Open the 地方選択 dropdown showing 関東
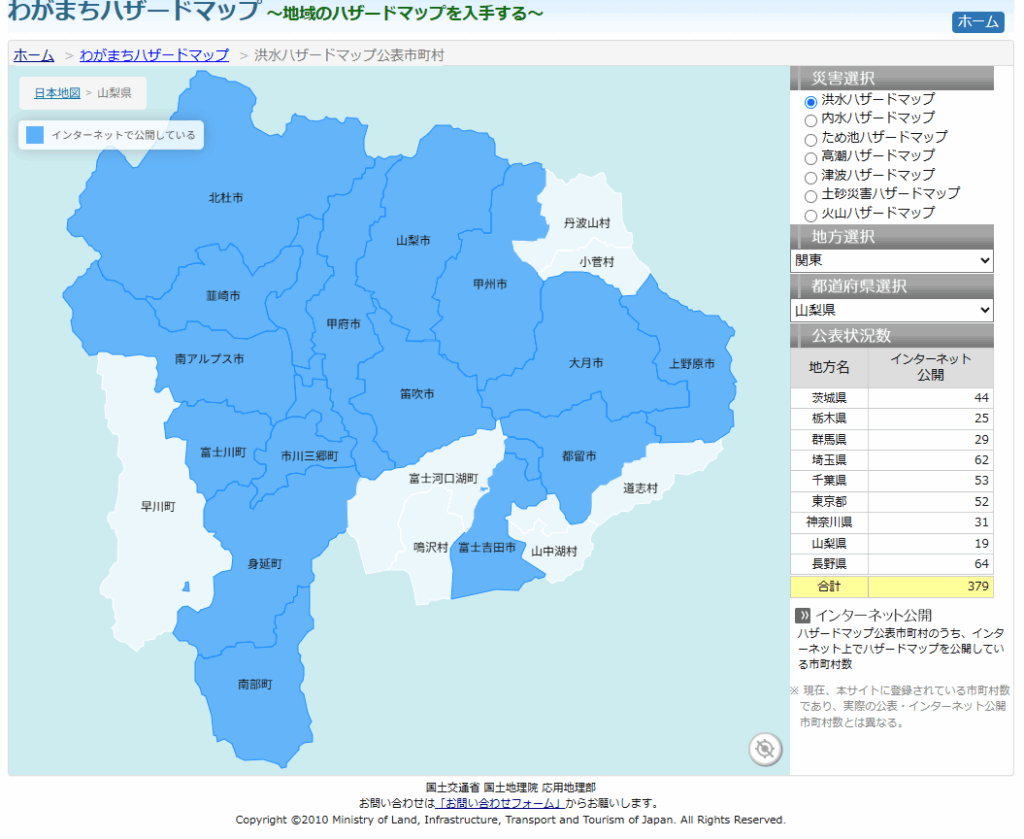Image resolution: width=1024 pixels, height=839 pixels. [891, 260]
